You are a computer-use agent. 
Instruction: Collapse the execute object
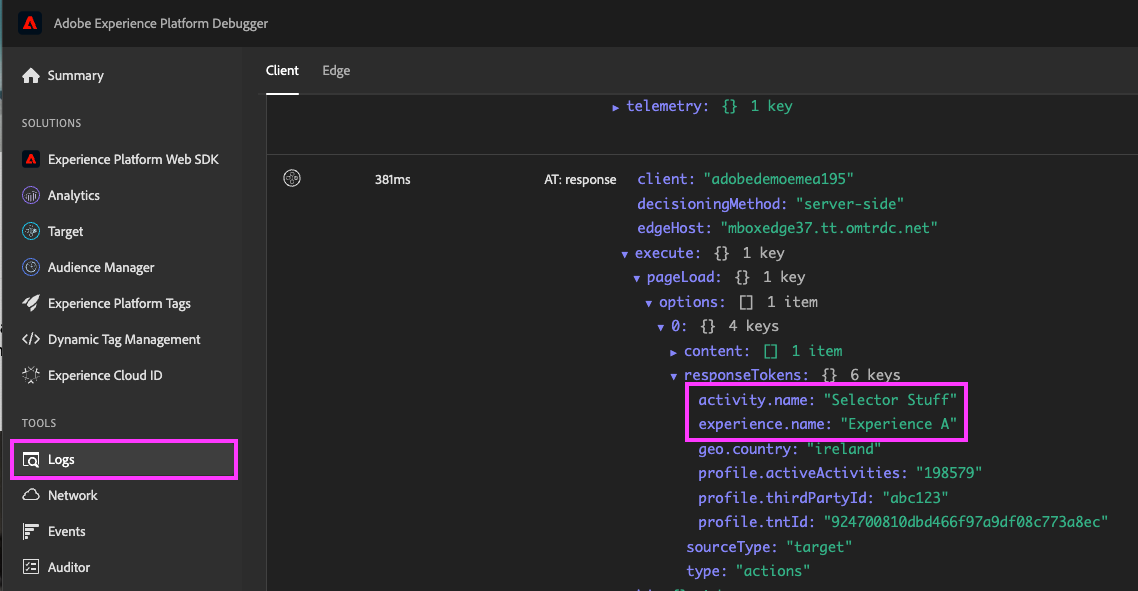(x=625, y=253)
